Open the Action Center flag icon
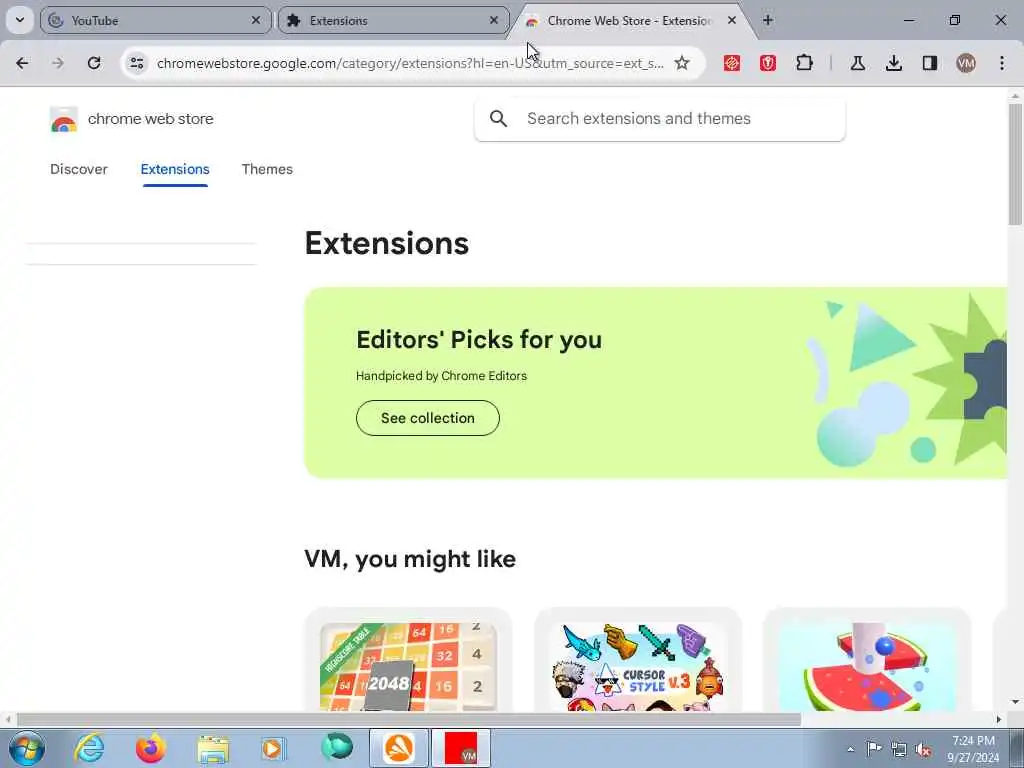The height and width of the screenshot is (768, 1024). [874, 749]
